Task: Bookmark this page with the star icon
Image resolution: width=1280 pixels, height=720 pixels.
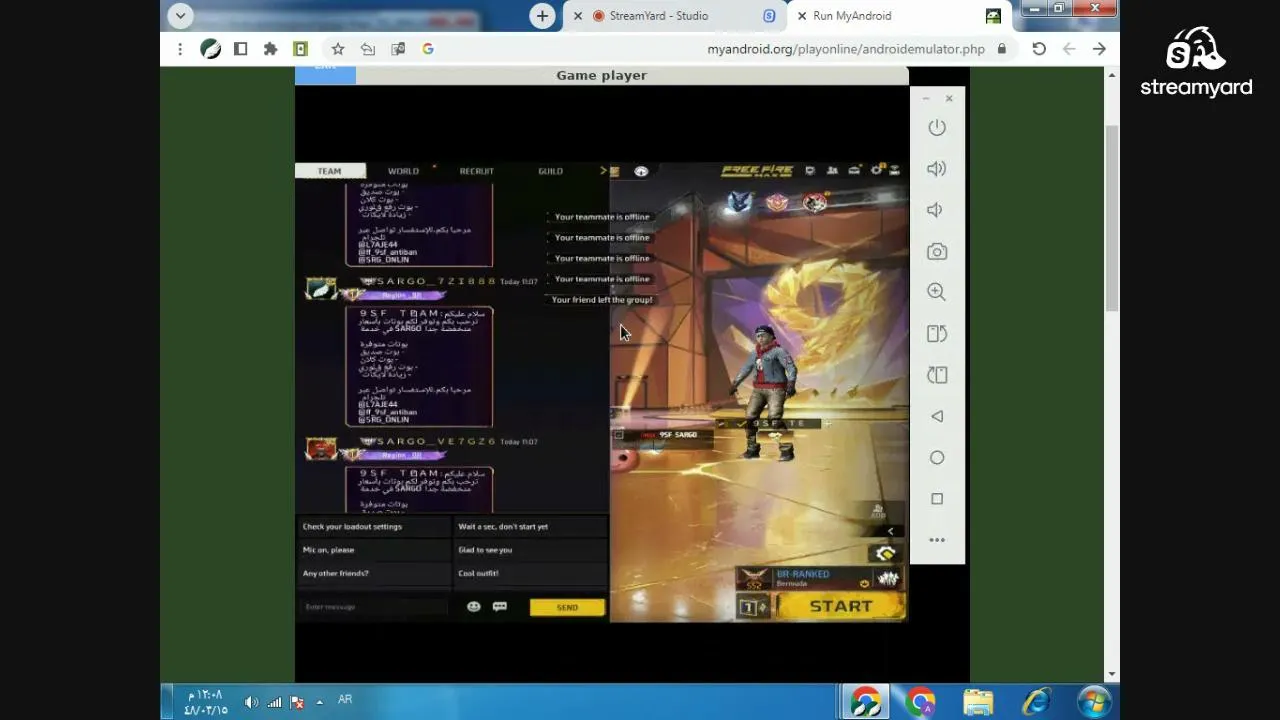Action: click(338, 49)
